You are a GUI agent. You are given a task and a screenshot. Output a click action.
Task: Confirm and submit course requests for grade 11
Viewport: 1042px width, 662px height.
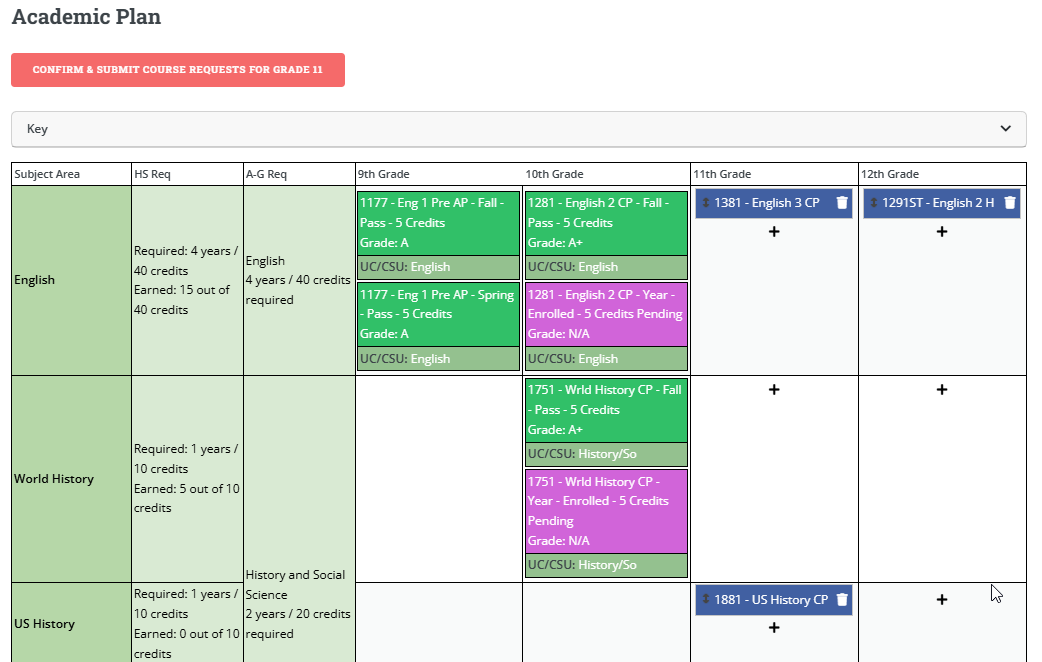(x=178, y=70)
